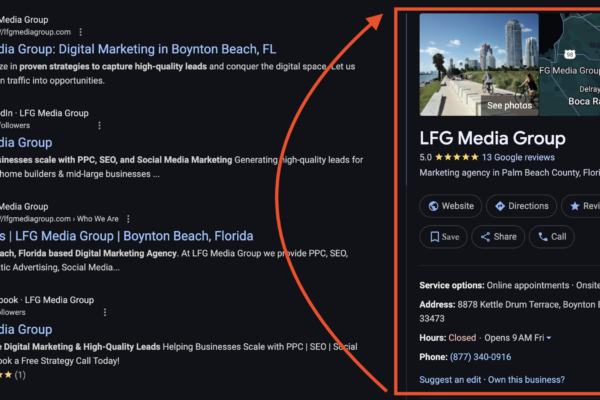The height and width of the screenshot is (400, 600).
Task: Click the Website button in business panel
Action: pyautogui.click(x=449, y=206)
